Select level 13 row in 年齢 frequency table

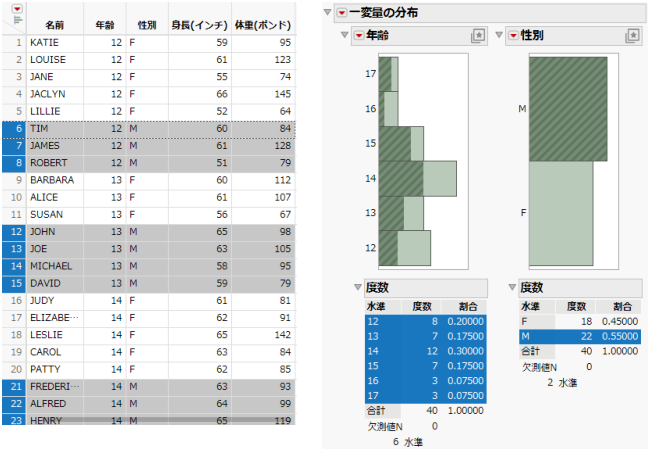coord(425,337)
